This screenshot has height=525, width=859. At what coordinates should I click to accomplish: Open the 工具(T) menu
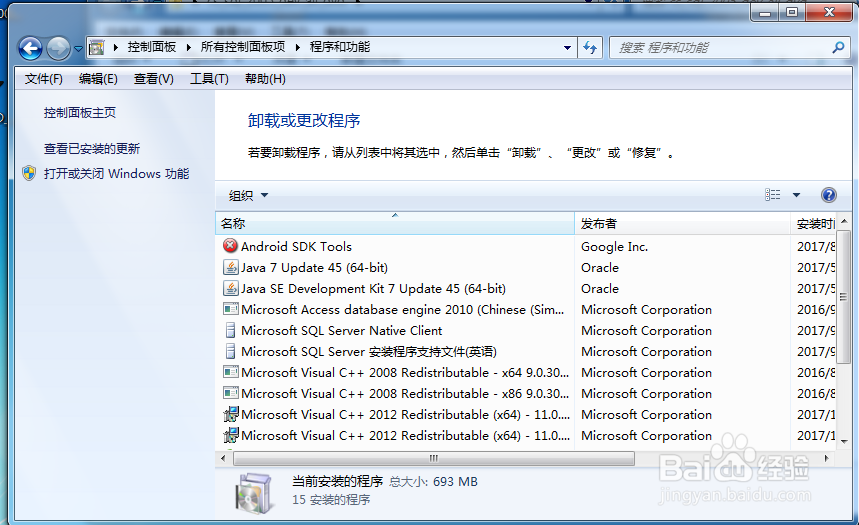(x=209, y=79)
